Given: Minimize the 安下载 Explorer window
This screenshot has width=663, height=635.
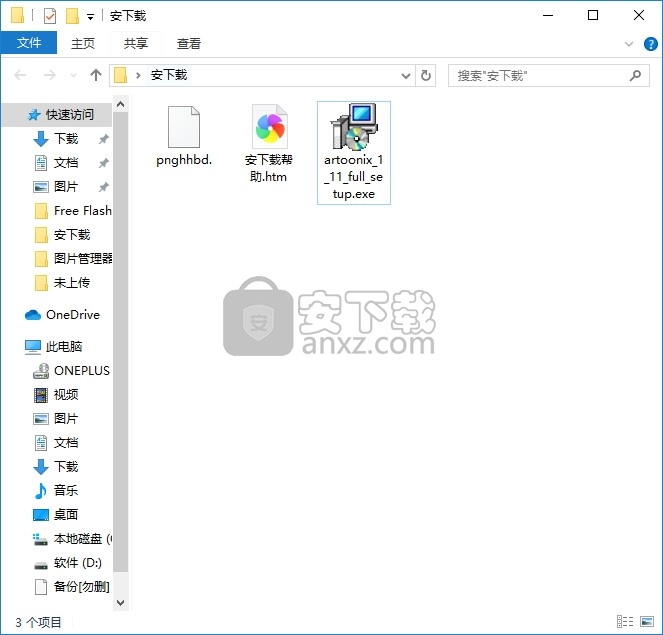Looking at the screenshot, I should click(548, 16).
